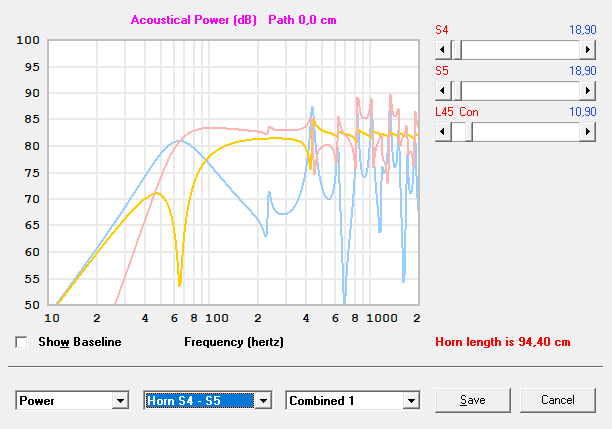
Task: Click the S4 slider thumb
Action: [x=456, y=50]
